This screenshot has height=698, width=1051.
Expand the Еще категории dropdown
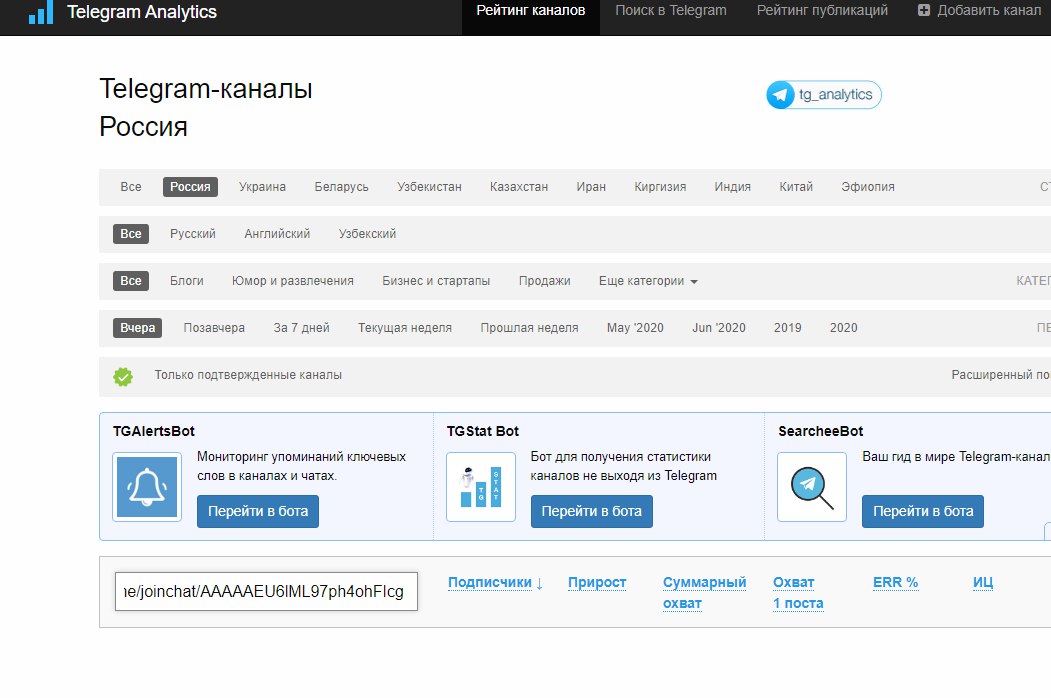tap(648, 281)
